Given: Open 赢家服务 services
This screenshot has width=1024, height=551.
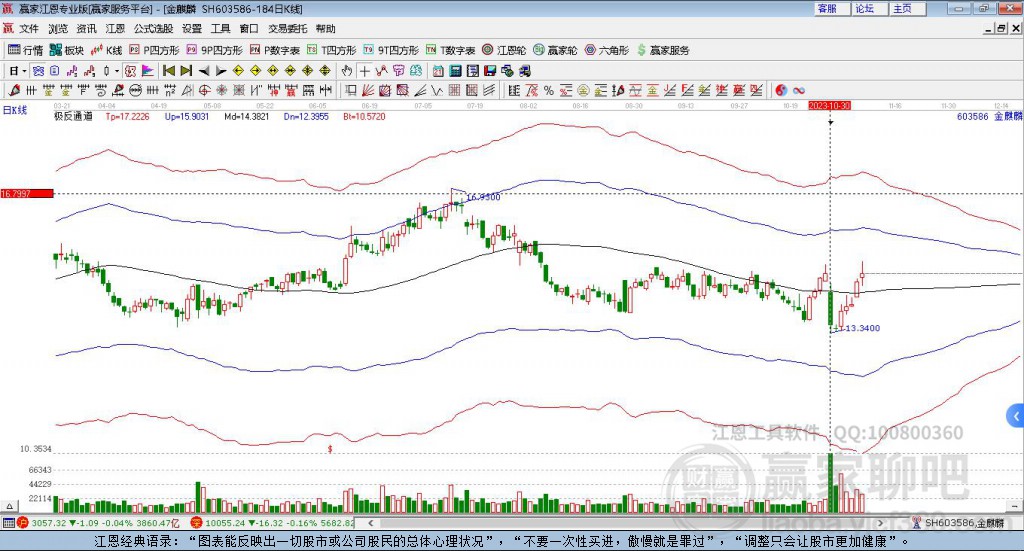Looking at the screenshot, I should point(663,50).
